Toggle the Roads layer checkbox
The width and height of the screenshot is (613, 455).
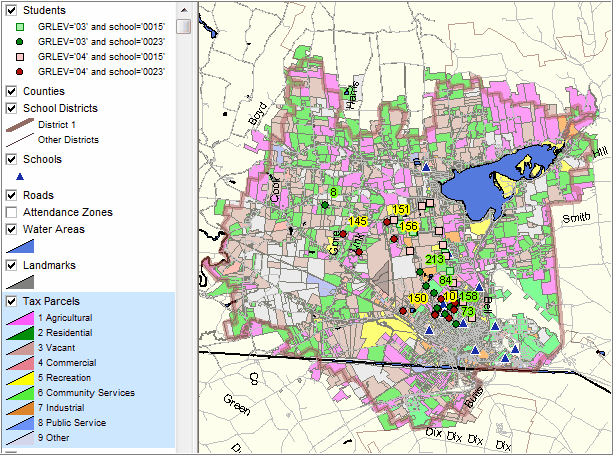tap(12, 195)
